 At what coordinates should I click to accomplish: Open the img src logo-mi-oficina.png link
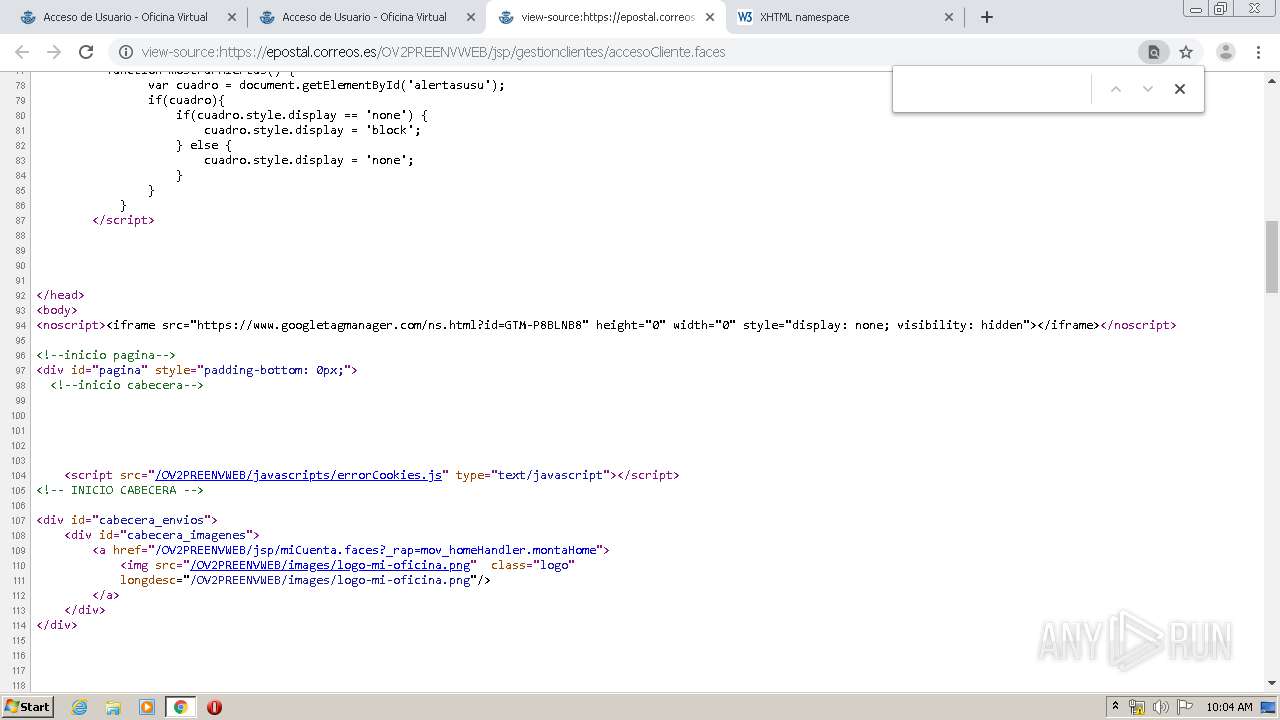331,565
